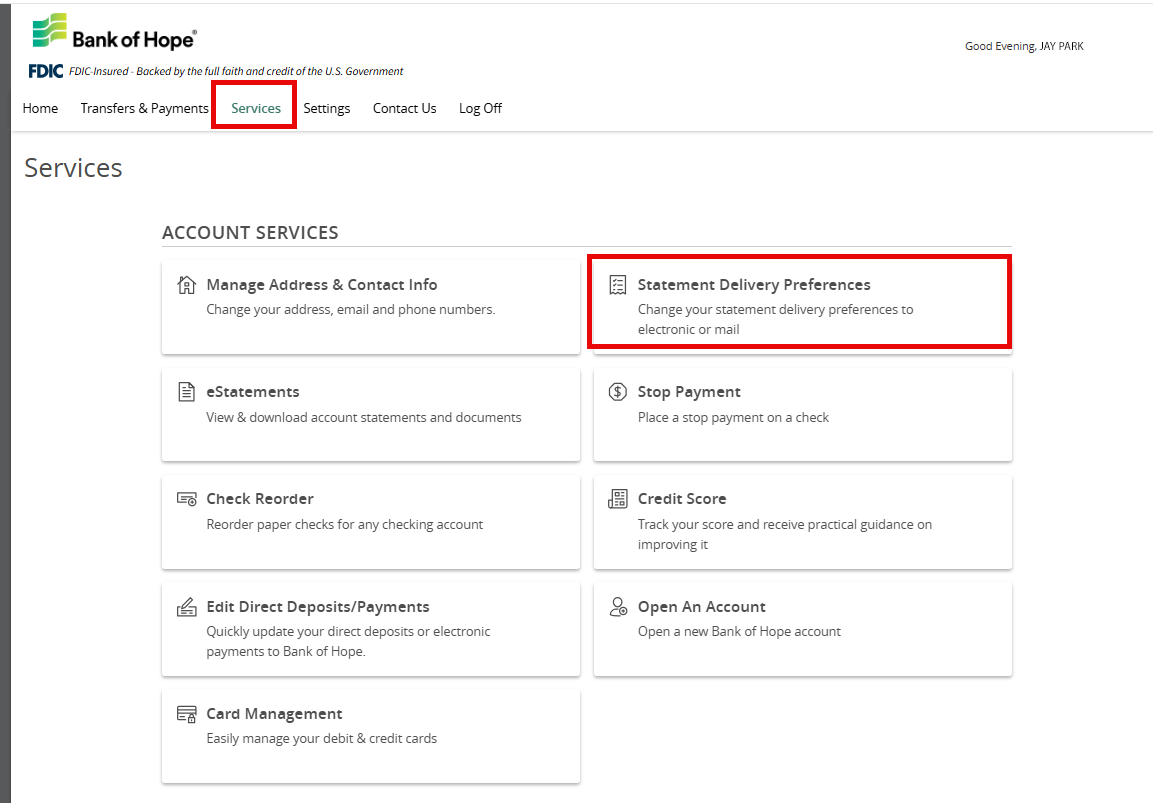Open the Contact Us page

point(404,108)
